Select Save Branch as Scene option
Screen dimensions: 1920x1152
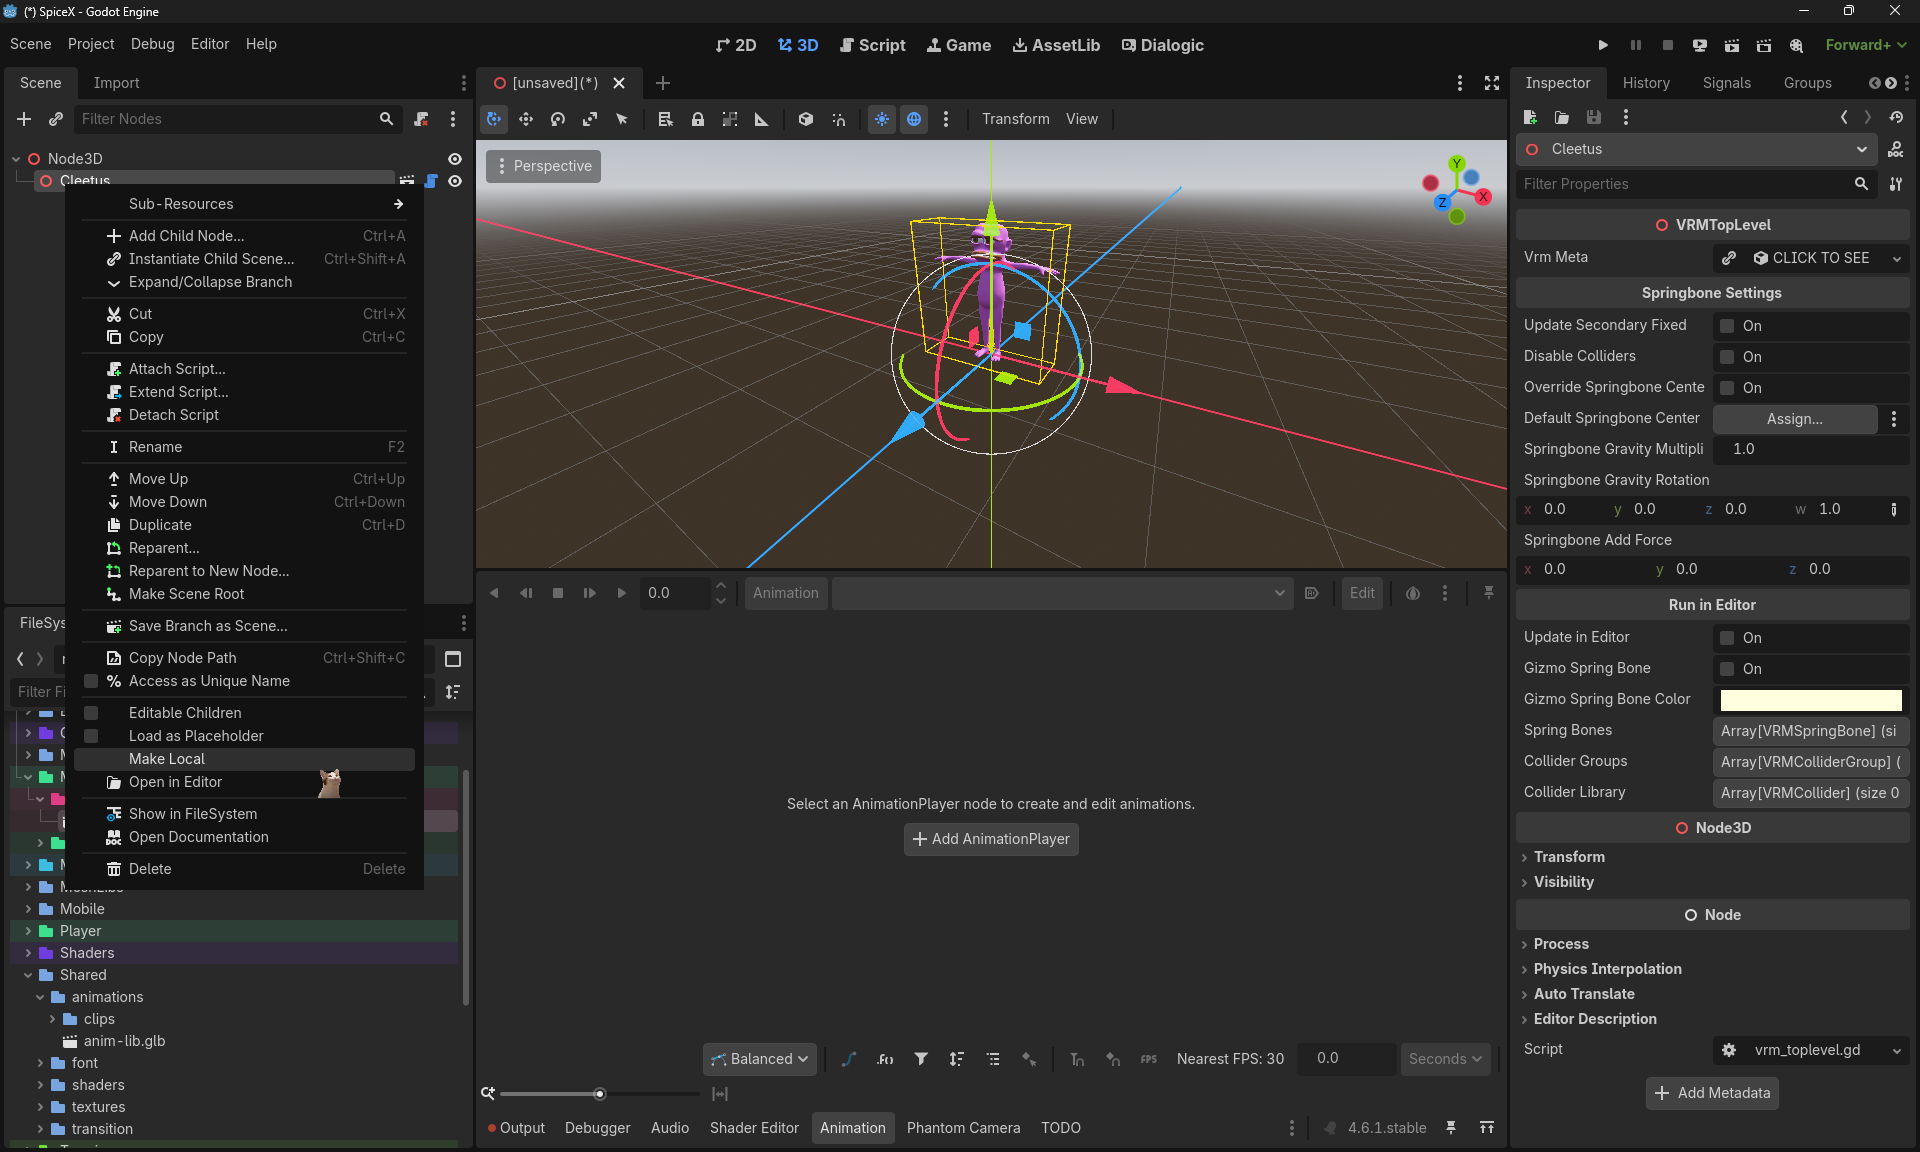click(245, 626)
